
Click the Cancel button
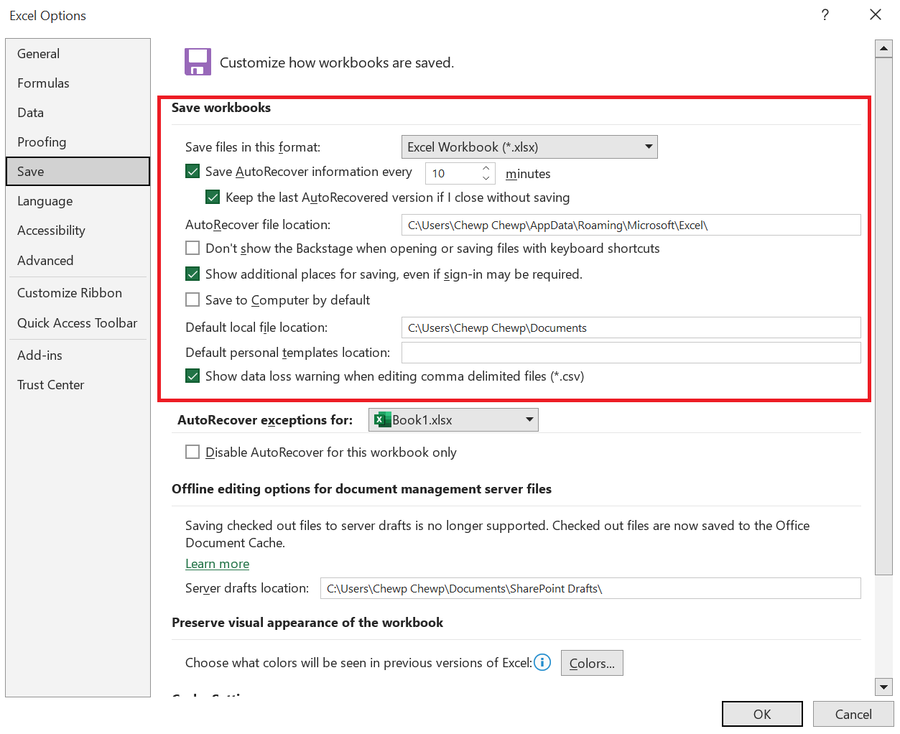tap(853, 714)
